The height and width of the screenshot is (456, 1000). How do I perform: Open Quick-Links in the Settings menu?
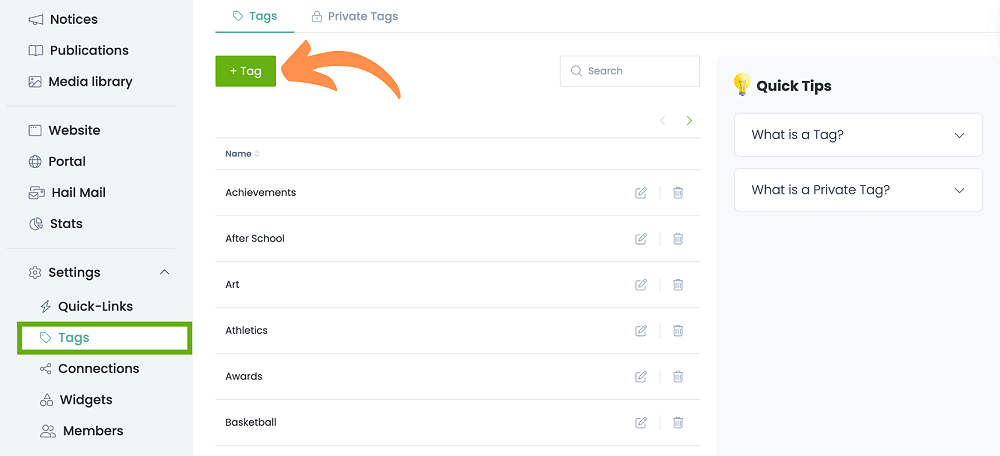pyautogui.click(x=95, y=307)
